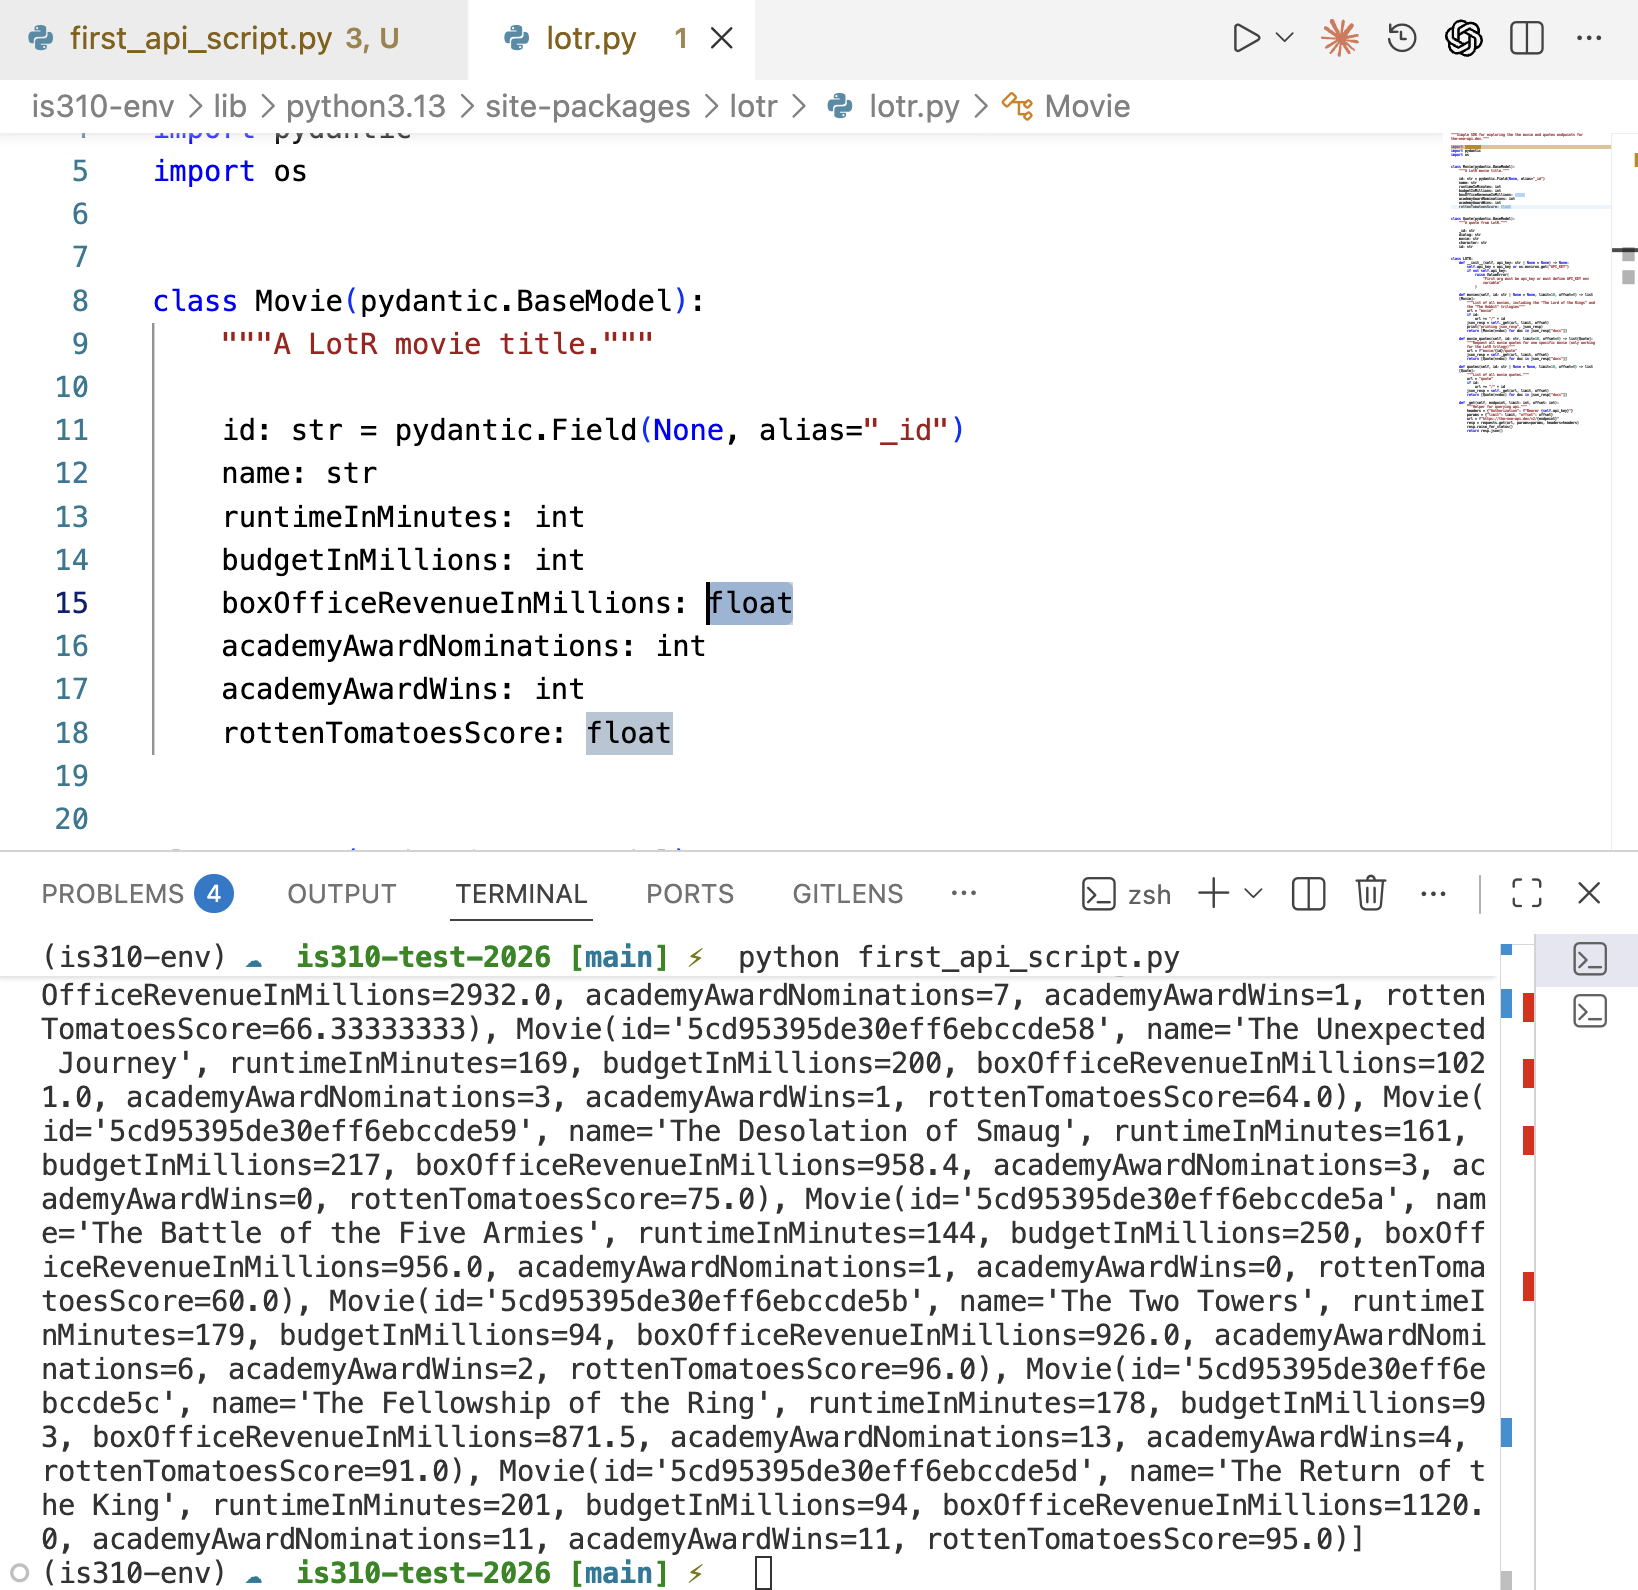Viewport: 1638px width, 1590px height.
Task: Select the Movie symbol breadcrumb
Action: click(x=1086, y=106)
